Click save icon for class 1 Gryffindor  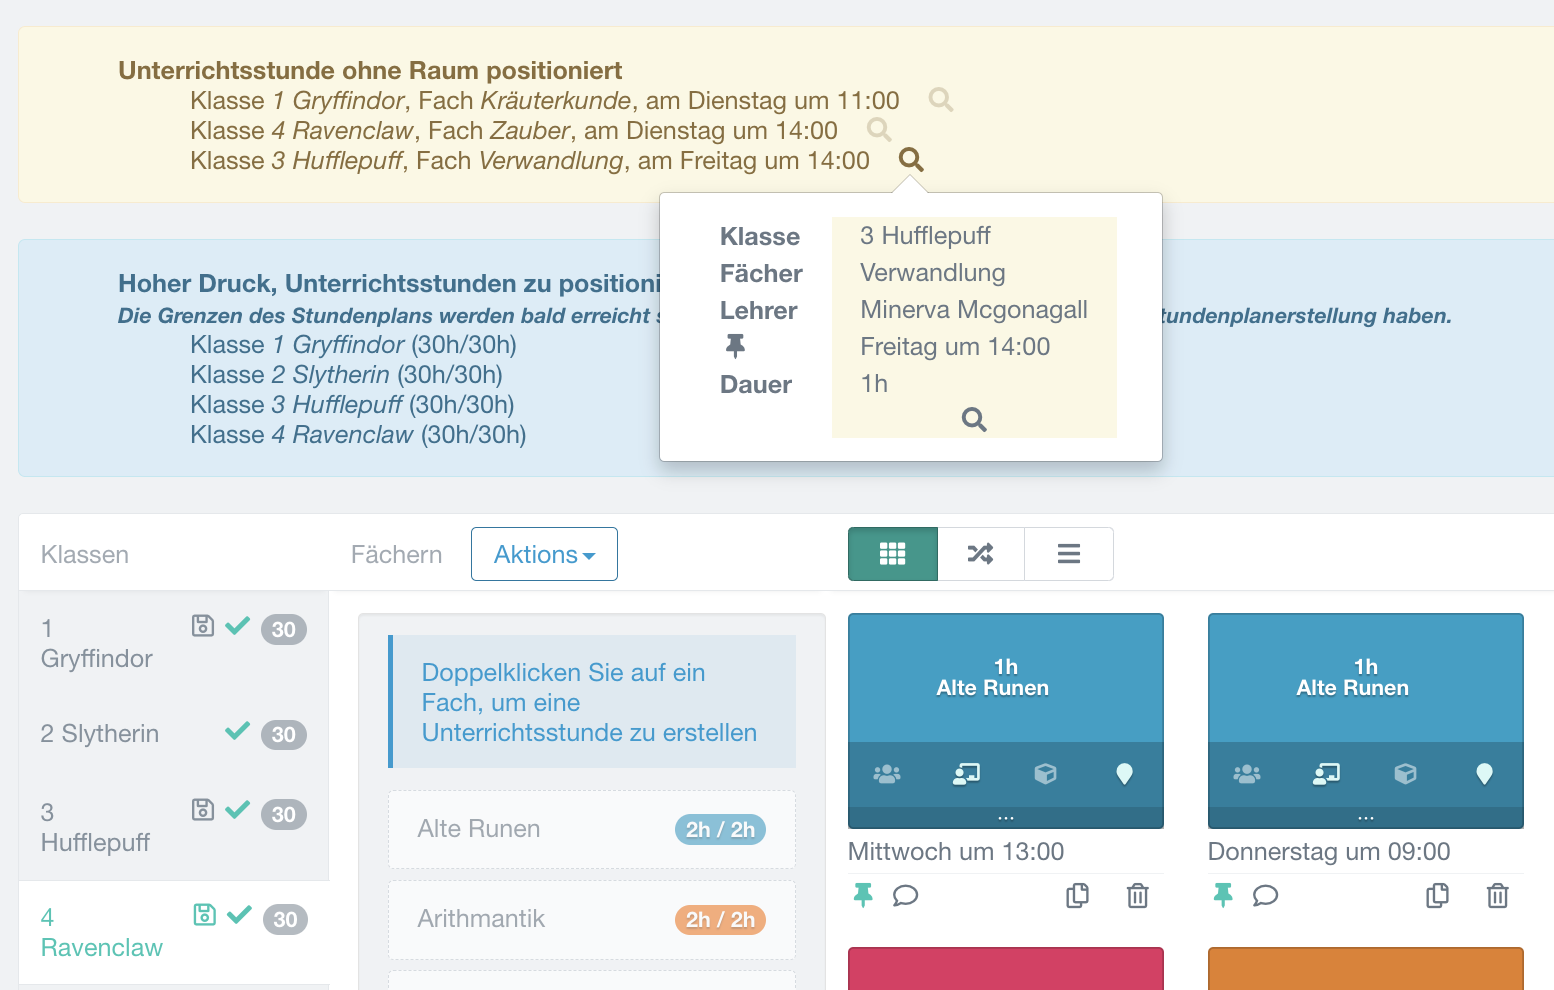tap(203, 626)
